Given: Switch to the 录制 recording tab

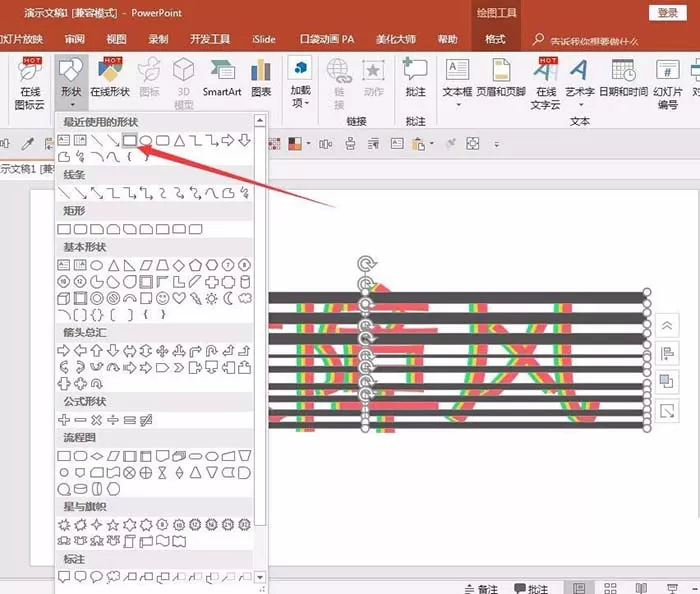Looking at the screenshot, I should 158,39.
